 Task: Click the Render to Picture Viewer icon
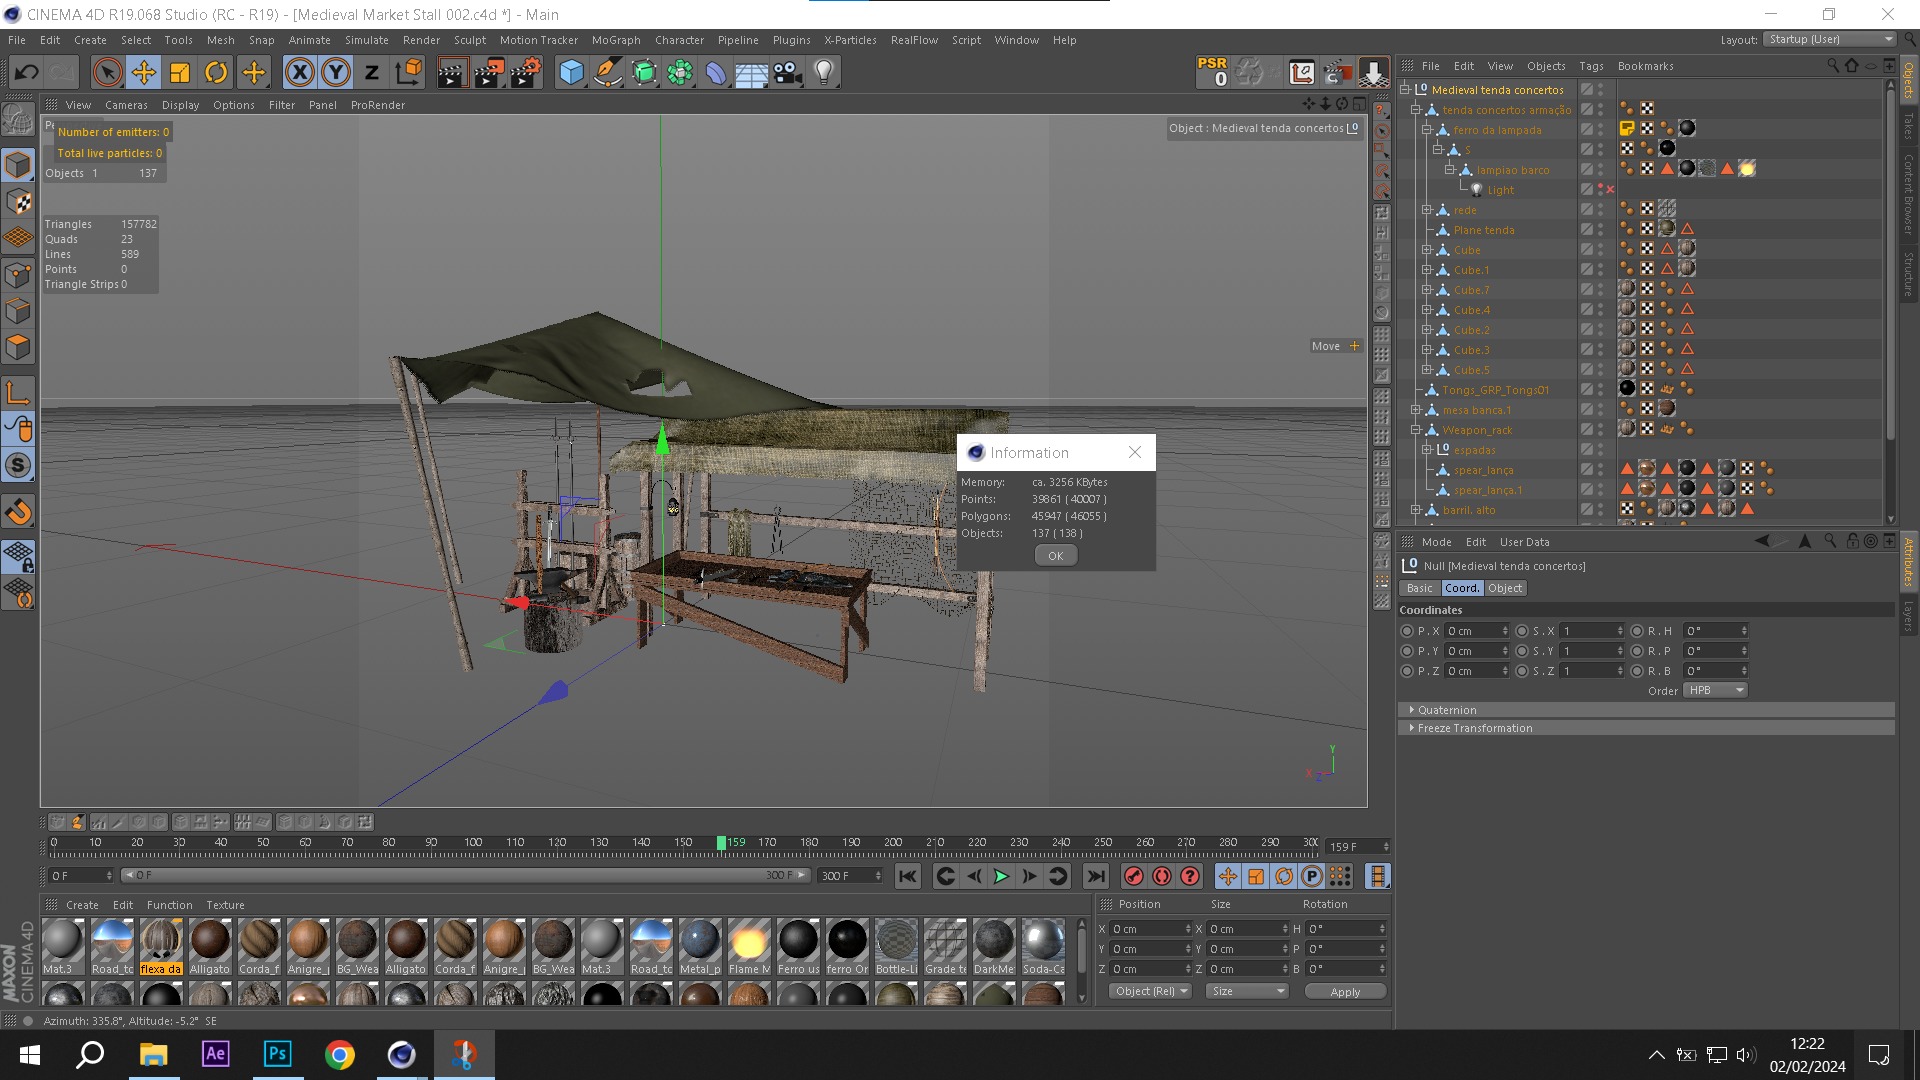pos(489,72)
